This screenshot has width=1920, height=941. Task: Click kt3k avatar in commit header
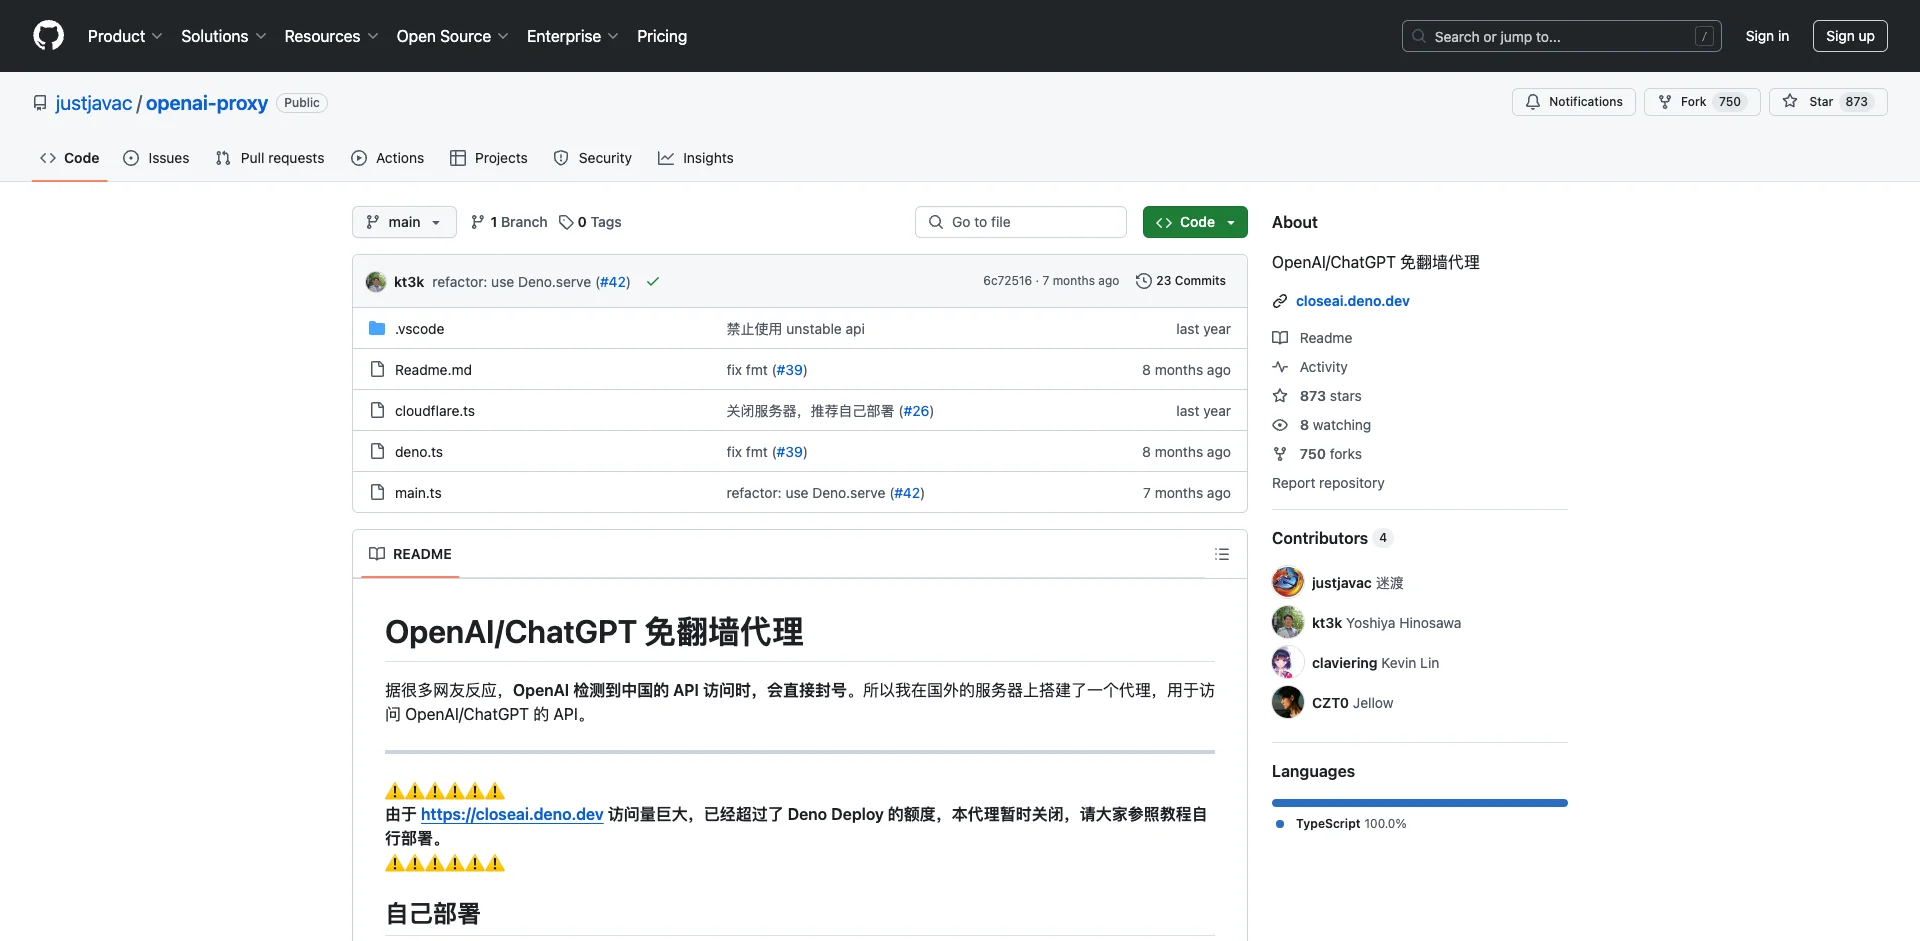click(376, 282)
